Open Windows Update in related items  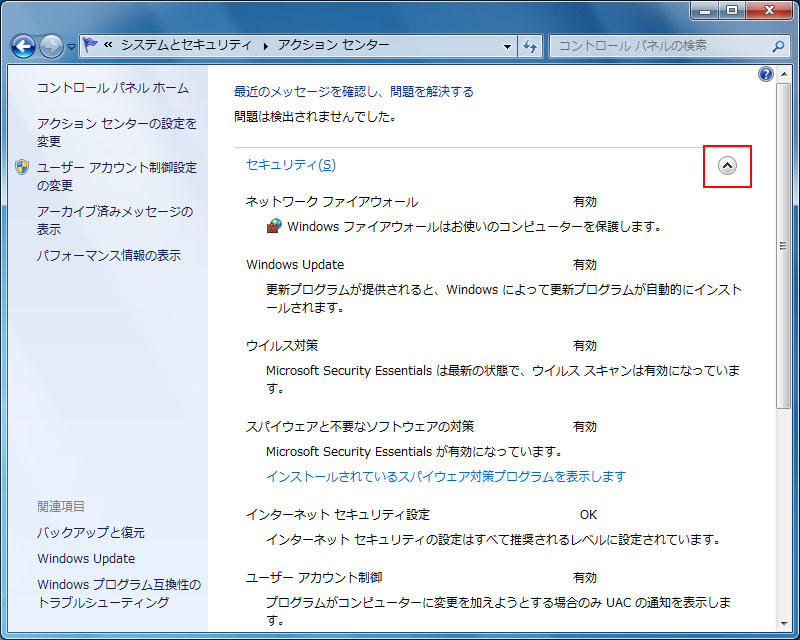pyautogui.click(x=86, y=558)
